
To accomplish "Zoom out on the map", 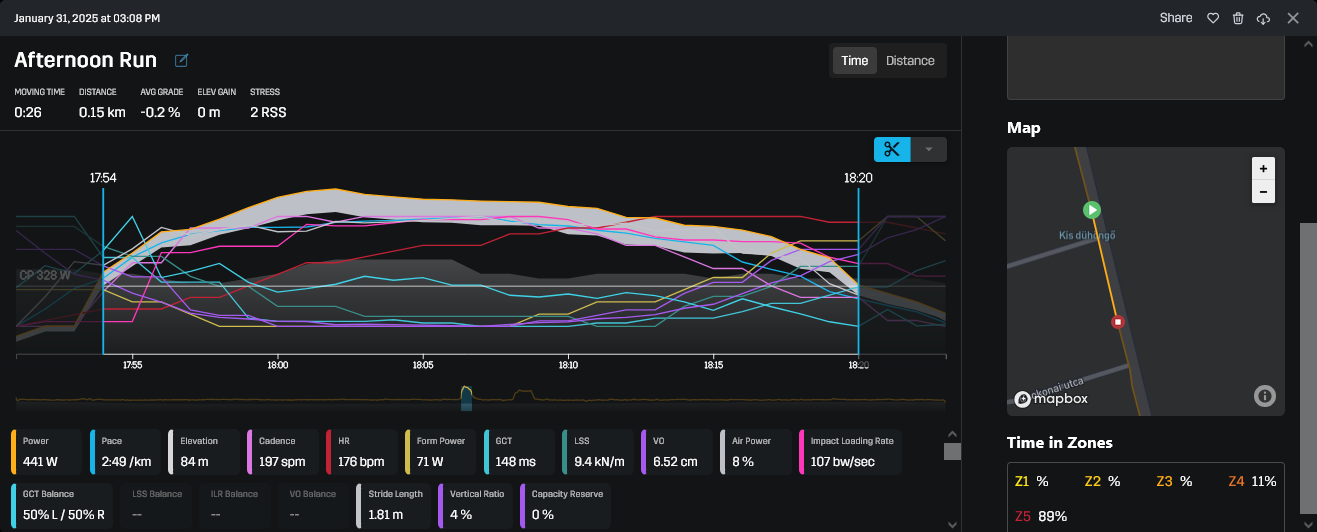I will coord(1263,191).
